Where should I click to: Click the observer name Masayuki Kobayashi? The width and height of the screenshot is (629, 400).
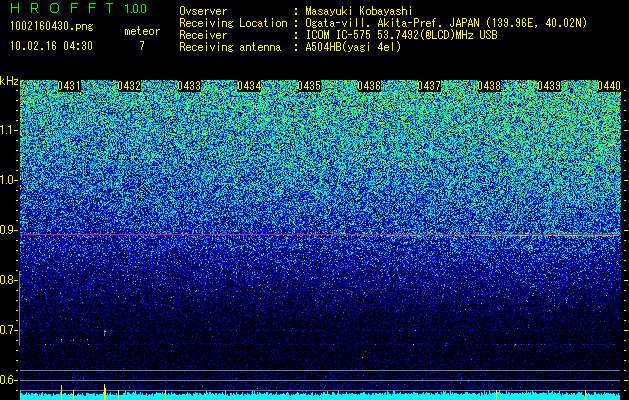click(x=359, y=11)
